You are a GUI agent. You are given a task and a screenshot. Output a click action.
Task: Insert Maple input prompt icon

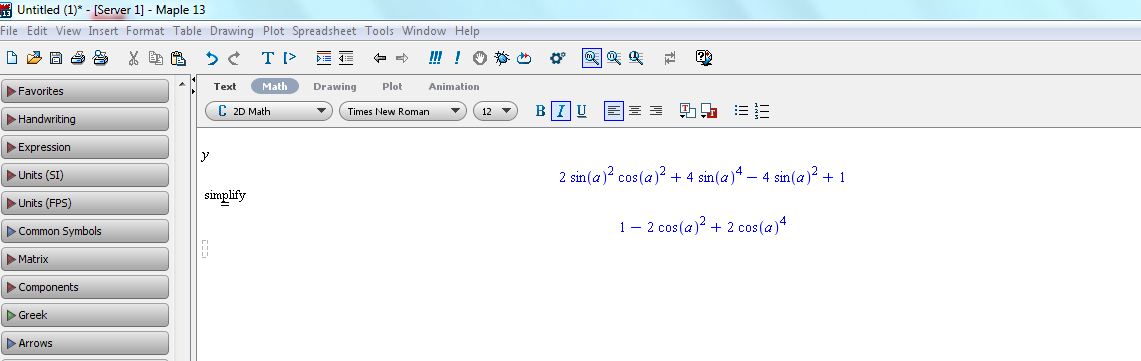pyautogui.click(x=290, y=58)
